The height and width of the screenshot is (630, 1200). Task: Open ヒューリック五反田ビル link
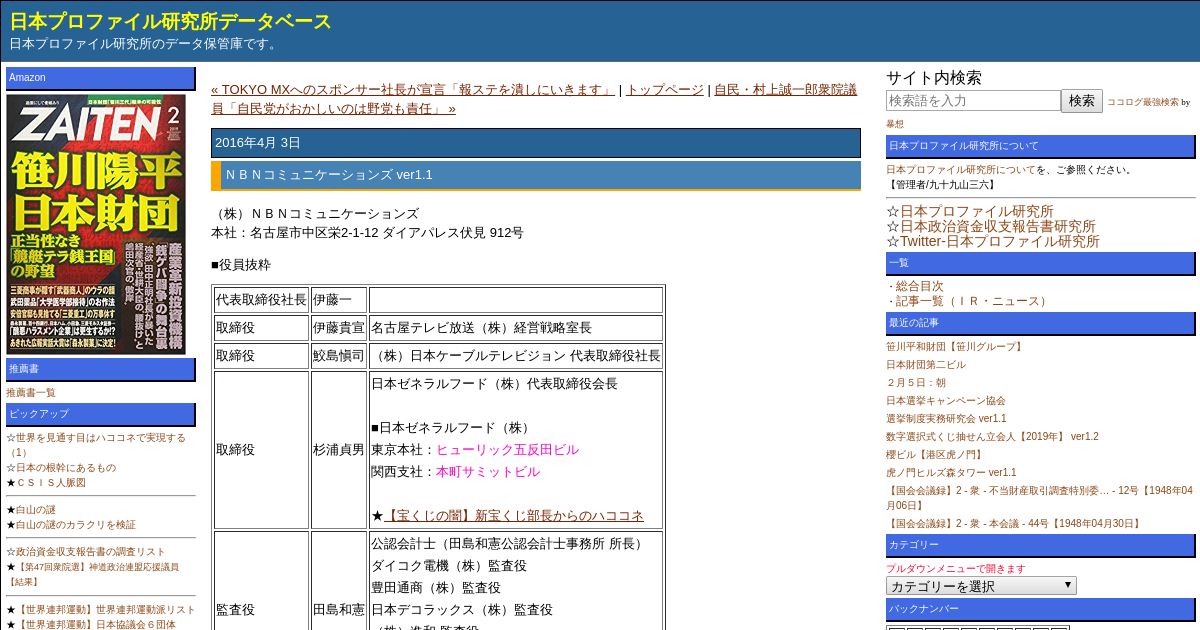[x=507, y=450]
